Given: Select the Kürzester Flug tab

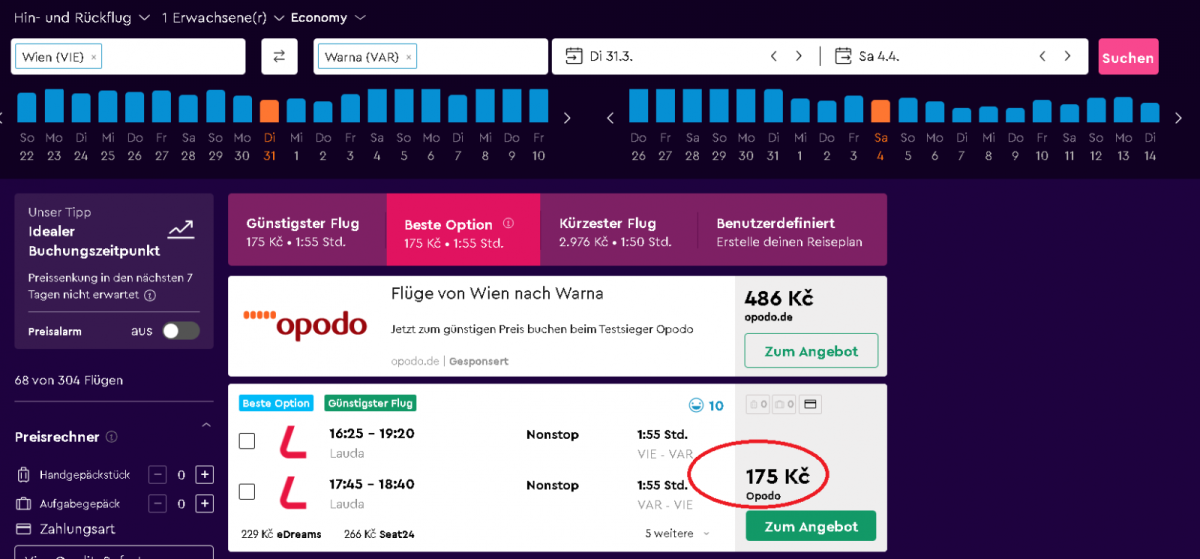Looking at the screenshot, I should (617, 231).
